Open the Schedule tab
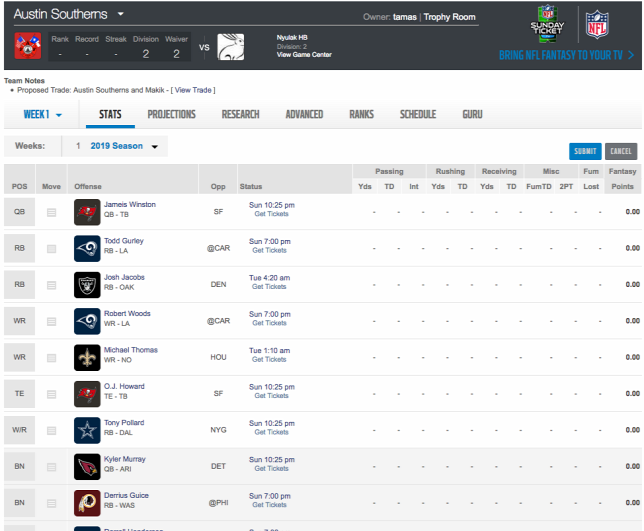The width and height of the screenshot is (644, 531). click(x=418, y=114)
